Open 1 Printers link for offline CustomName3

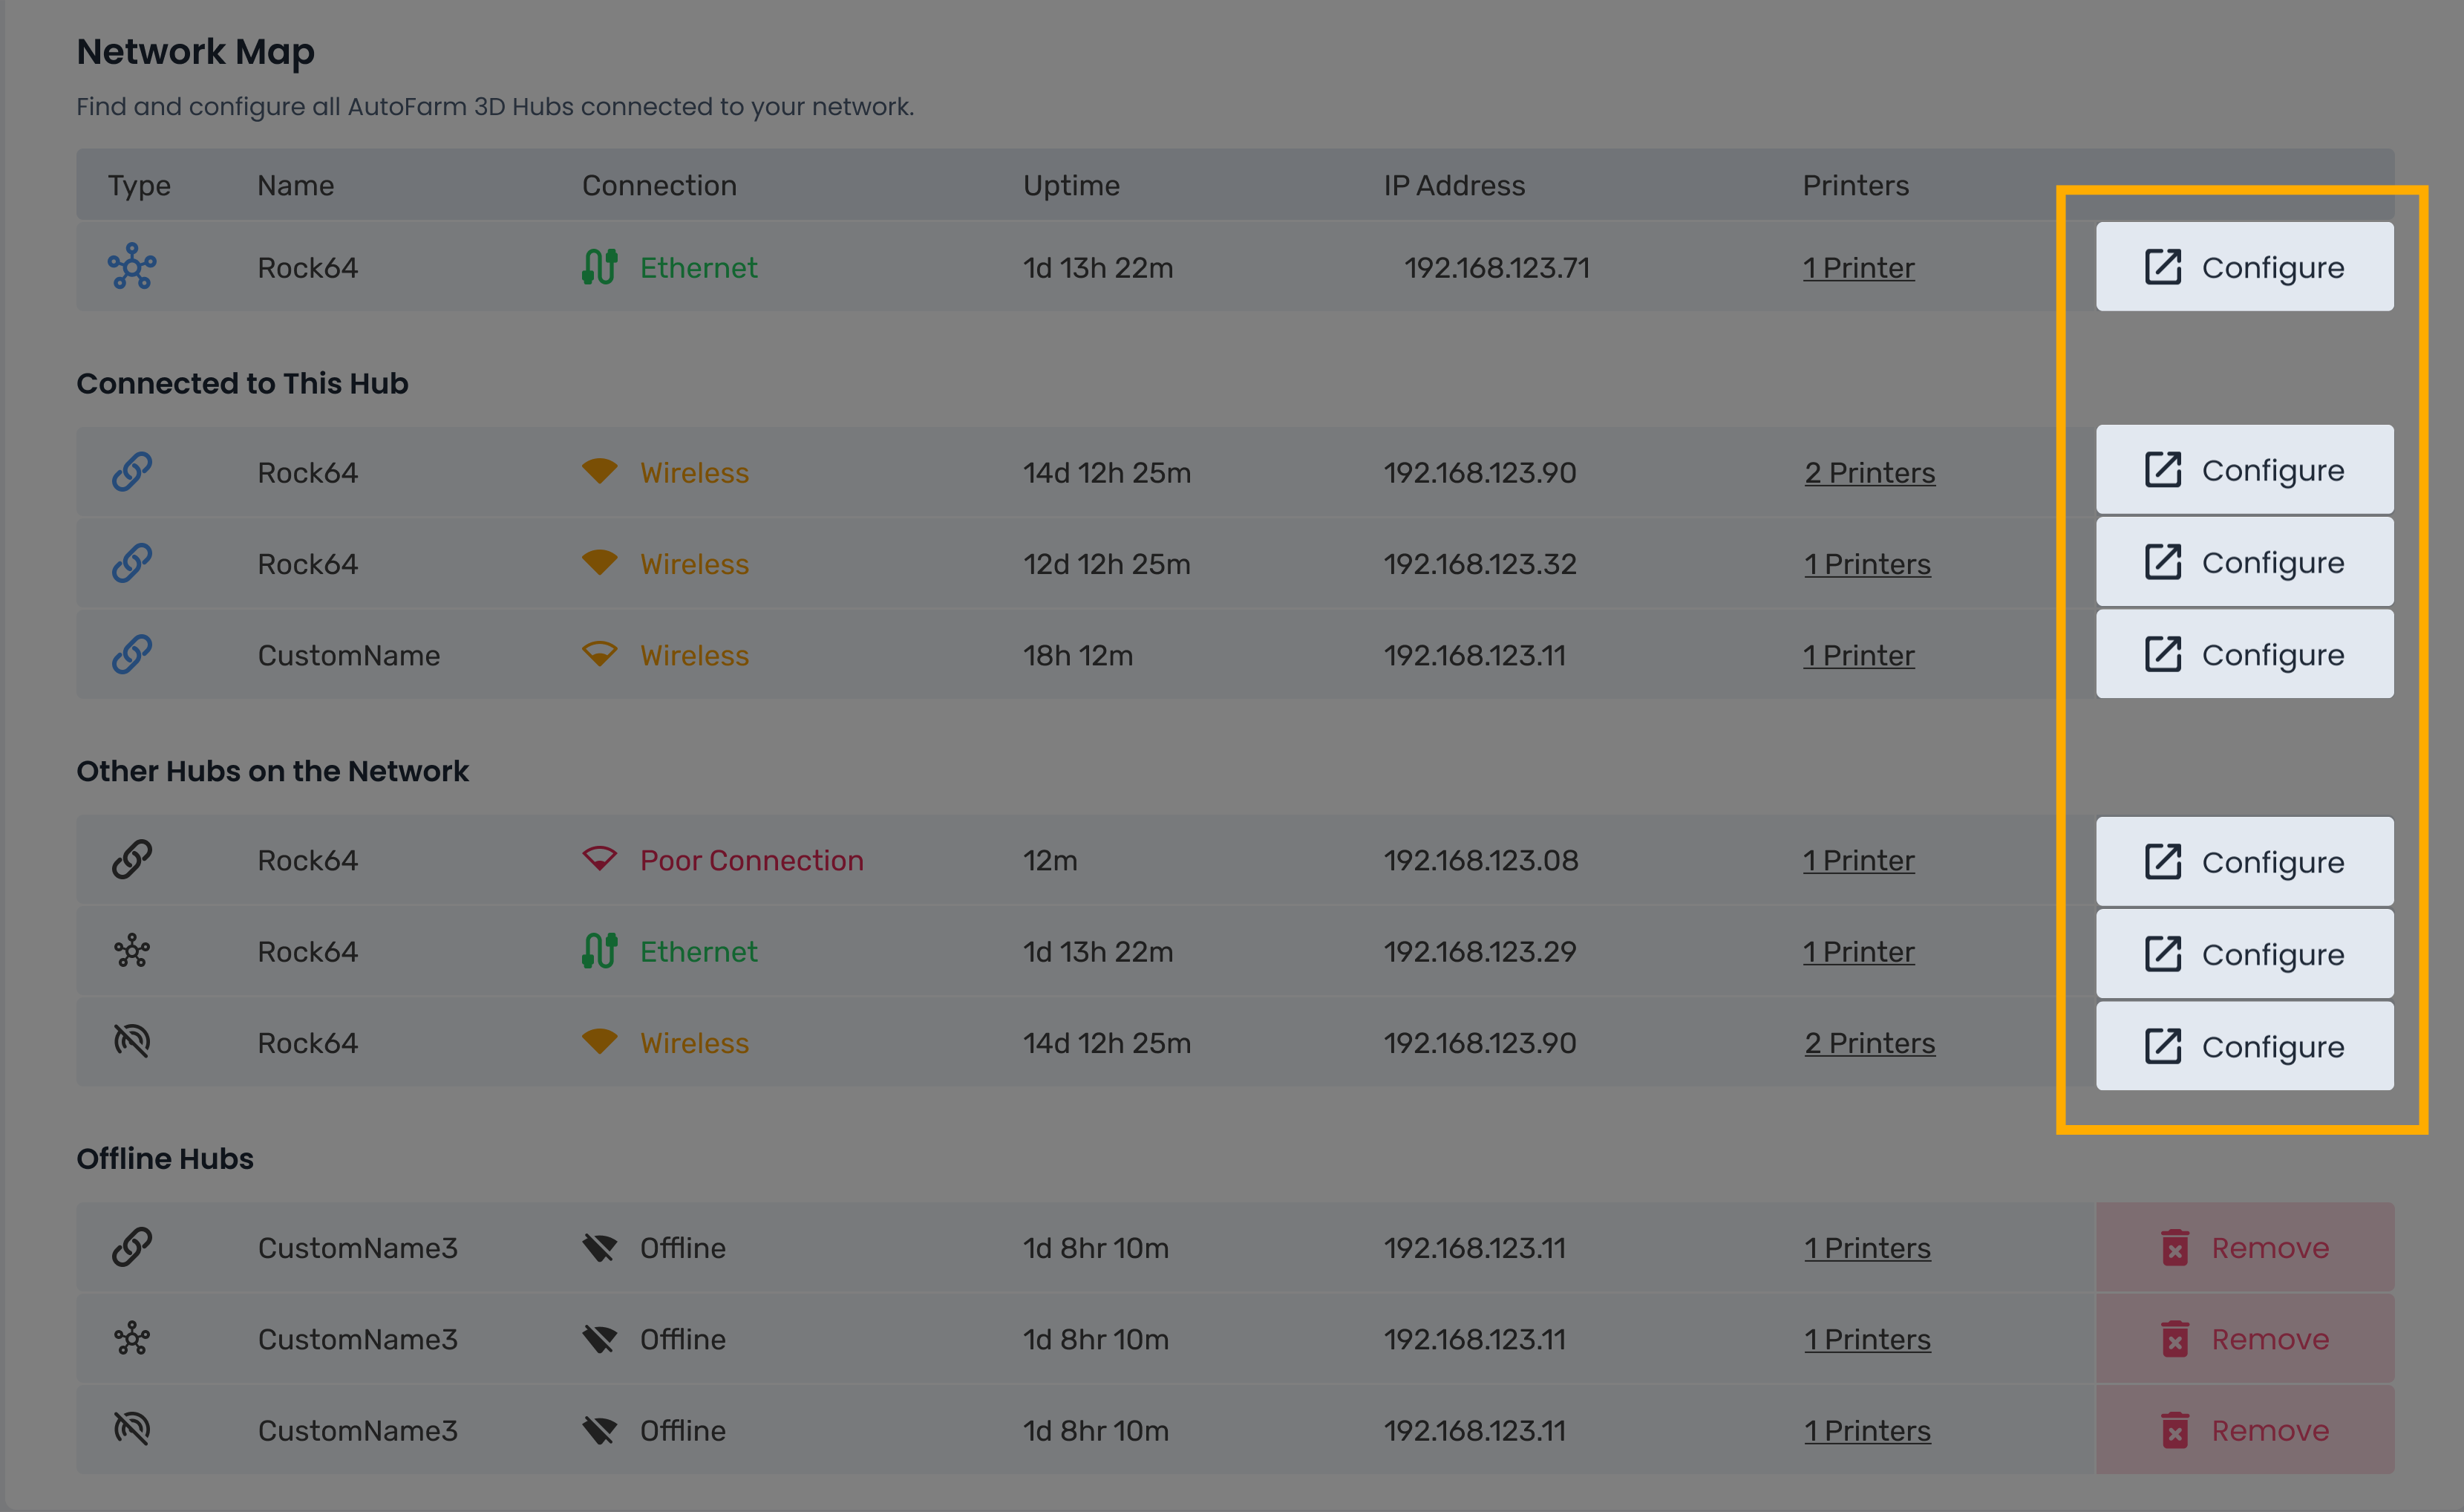[x=1867, y=1247]
